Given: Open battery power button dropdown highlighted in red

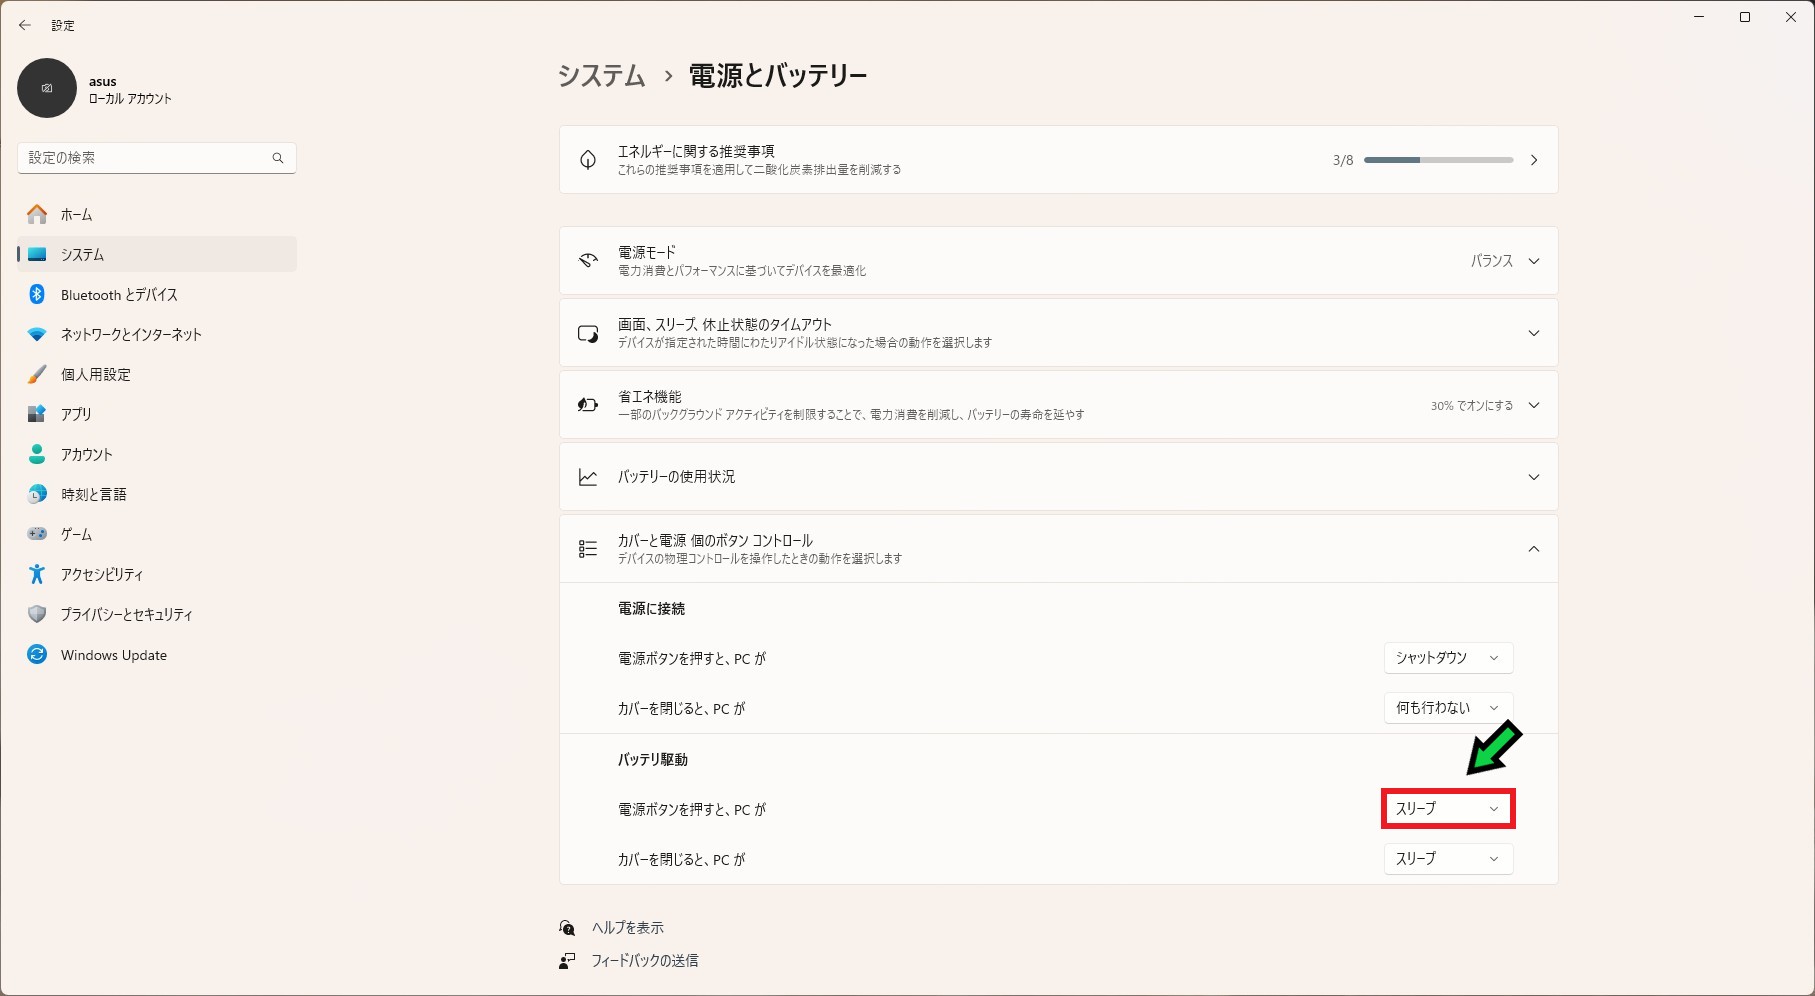Looking at the screenshot, I should coord(1447,809).
